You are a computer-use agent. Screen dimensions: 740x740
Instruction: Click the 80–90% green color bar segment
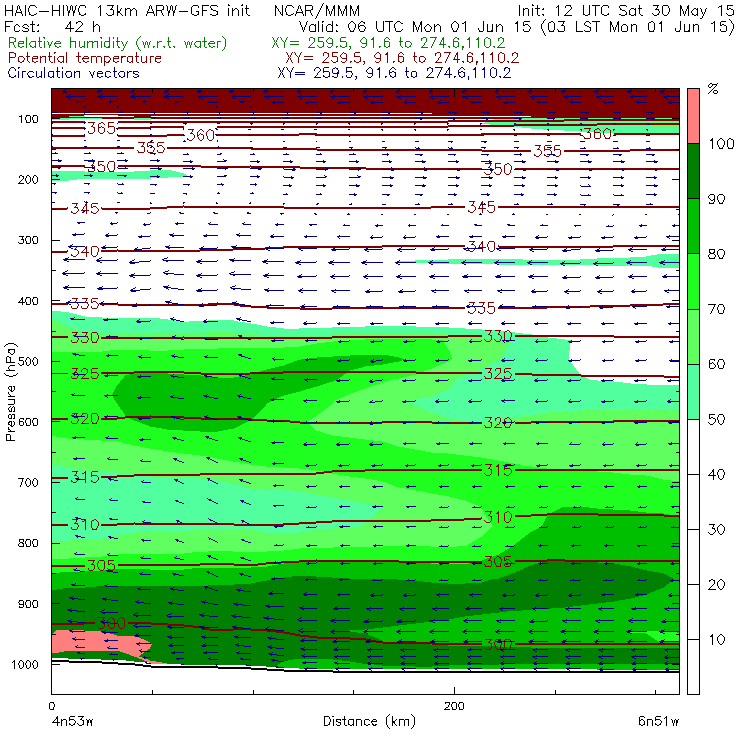tap(693, 226)
